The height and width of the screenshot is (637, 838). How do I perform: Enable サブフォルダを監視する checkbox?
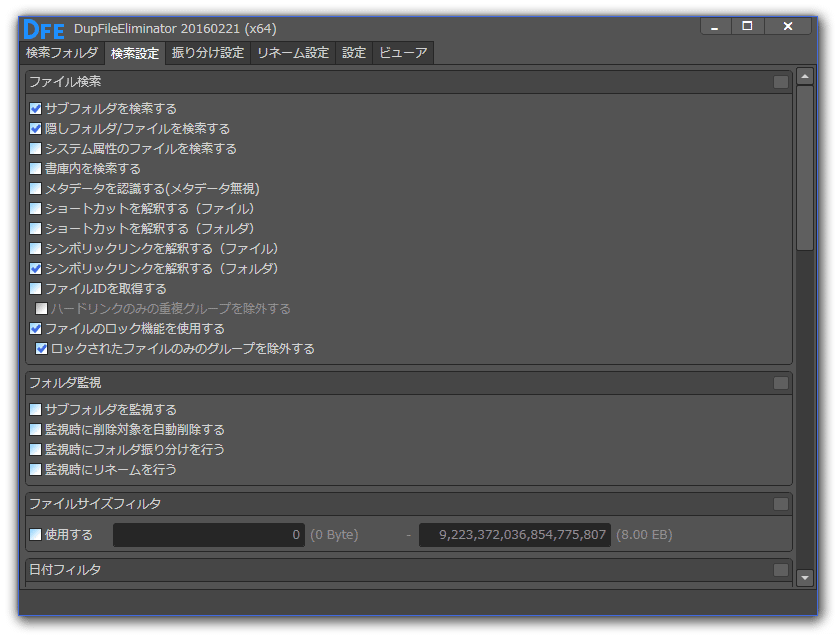[36, 410]
